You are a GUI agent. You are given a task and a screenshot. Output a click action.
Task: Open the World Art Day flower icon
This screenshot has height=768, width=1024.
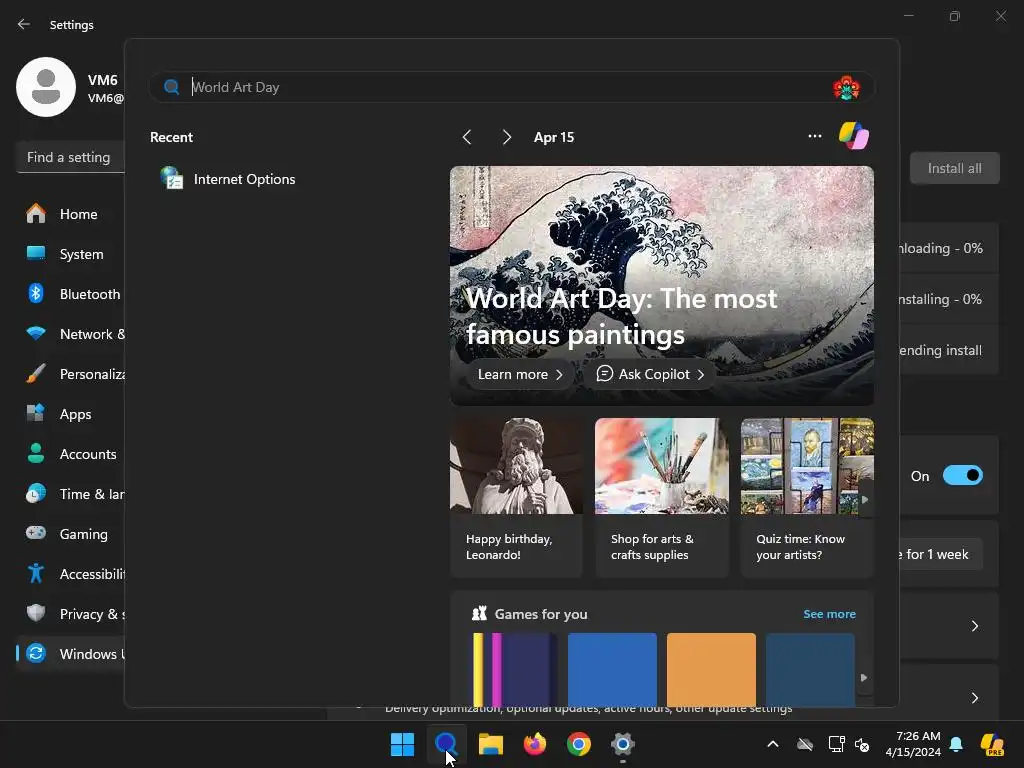(x=846, y=88)
